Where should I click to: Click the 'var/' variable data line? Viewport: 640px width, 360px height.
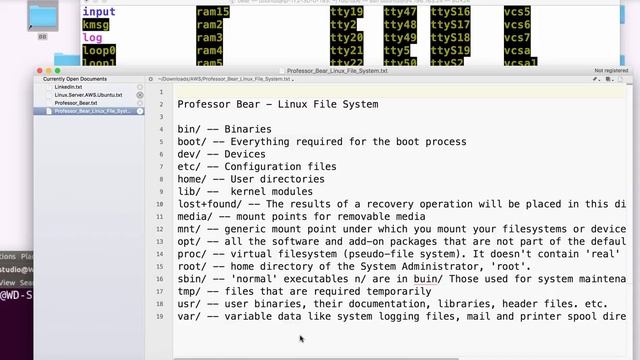[x=401, y=317]
